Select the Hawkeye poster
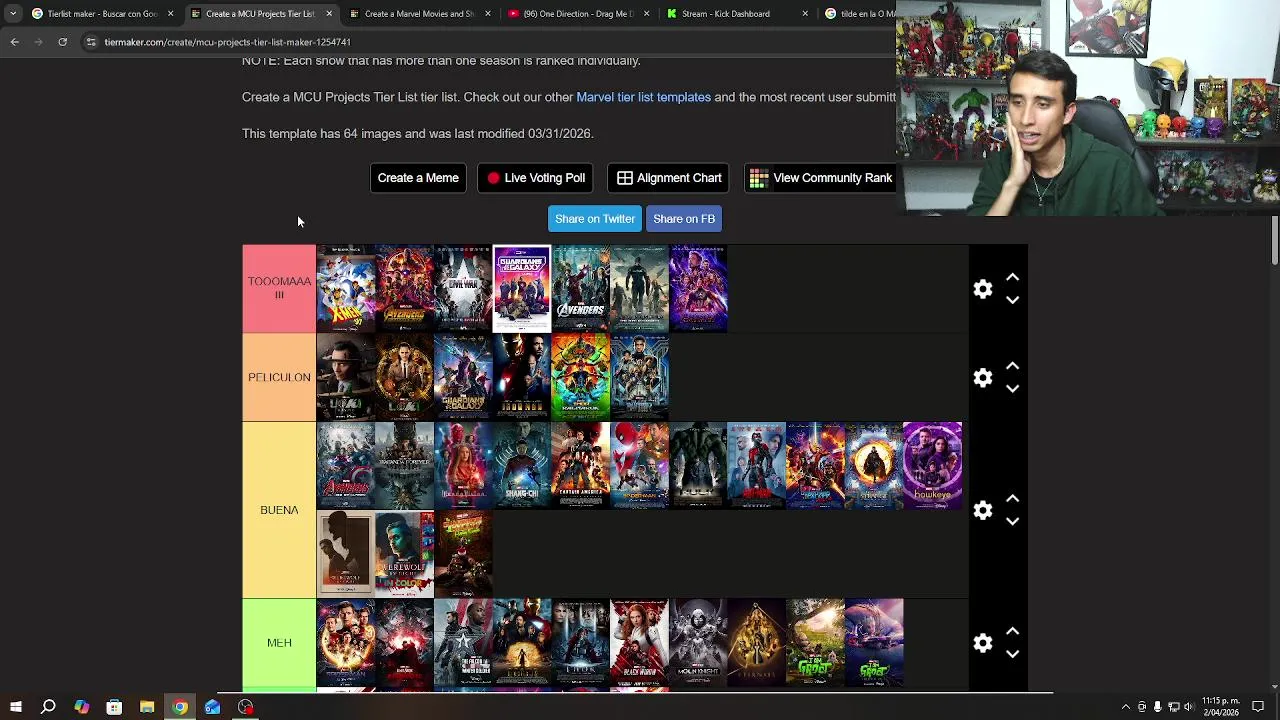Image resolution: width=1280 pixels, height=720 pixels. (932, 465)
